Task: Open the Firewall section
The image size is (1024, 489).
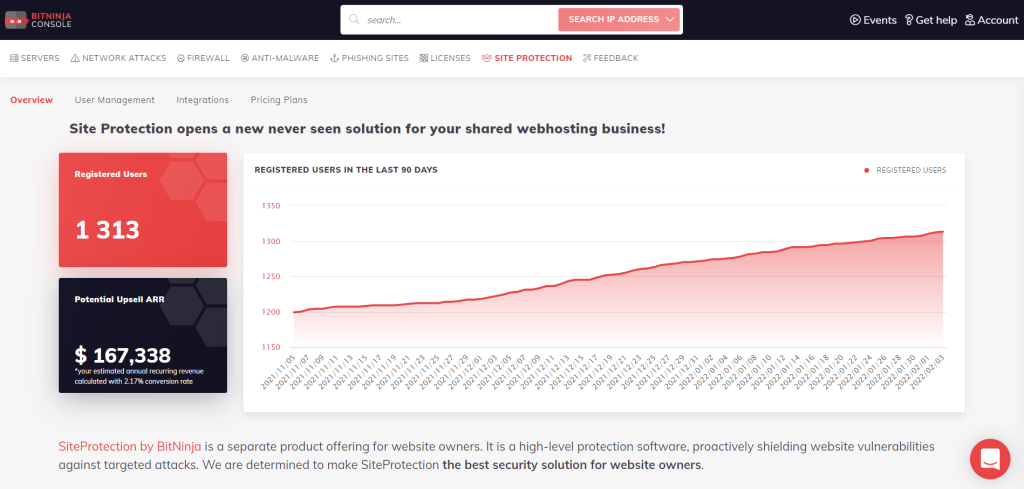Action: [x=203, y=58]
